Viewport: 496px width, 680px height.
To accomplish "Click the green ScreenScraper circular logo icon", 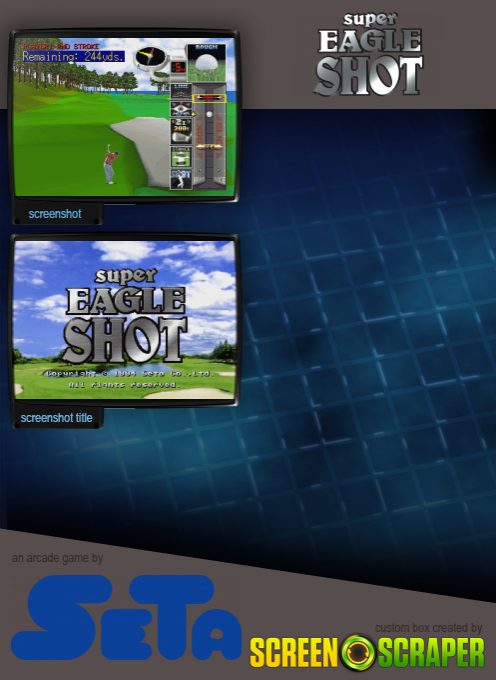I will point(358,652).
